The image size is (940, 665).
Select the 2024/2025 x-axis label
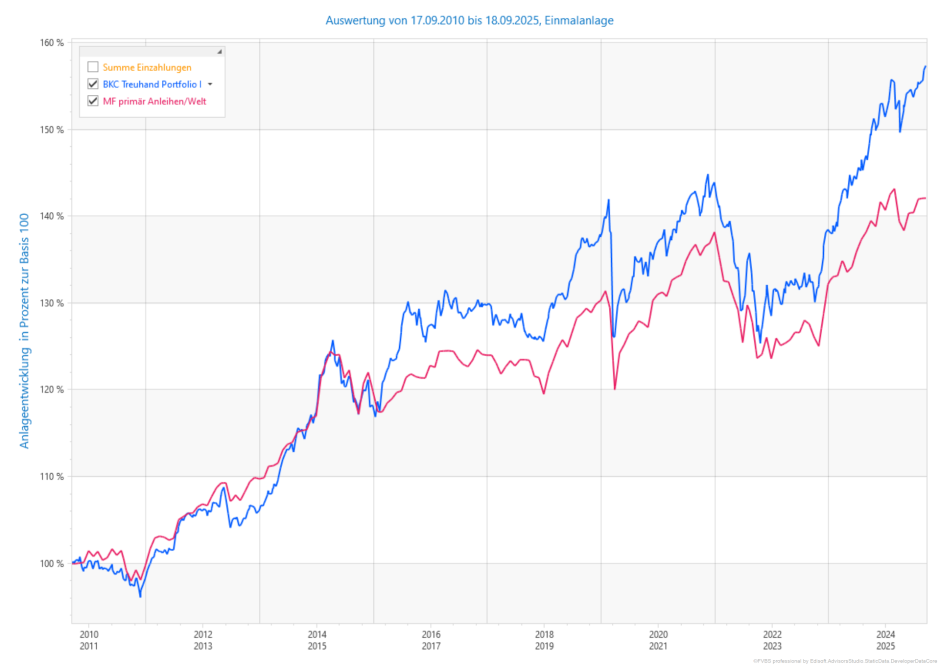point(886,640)
